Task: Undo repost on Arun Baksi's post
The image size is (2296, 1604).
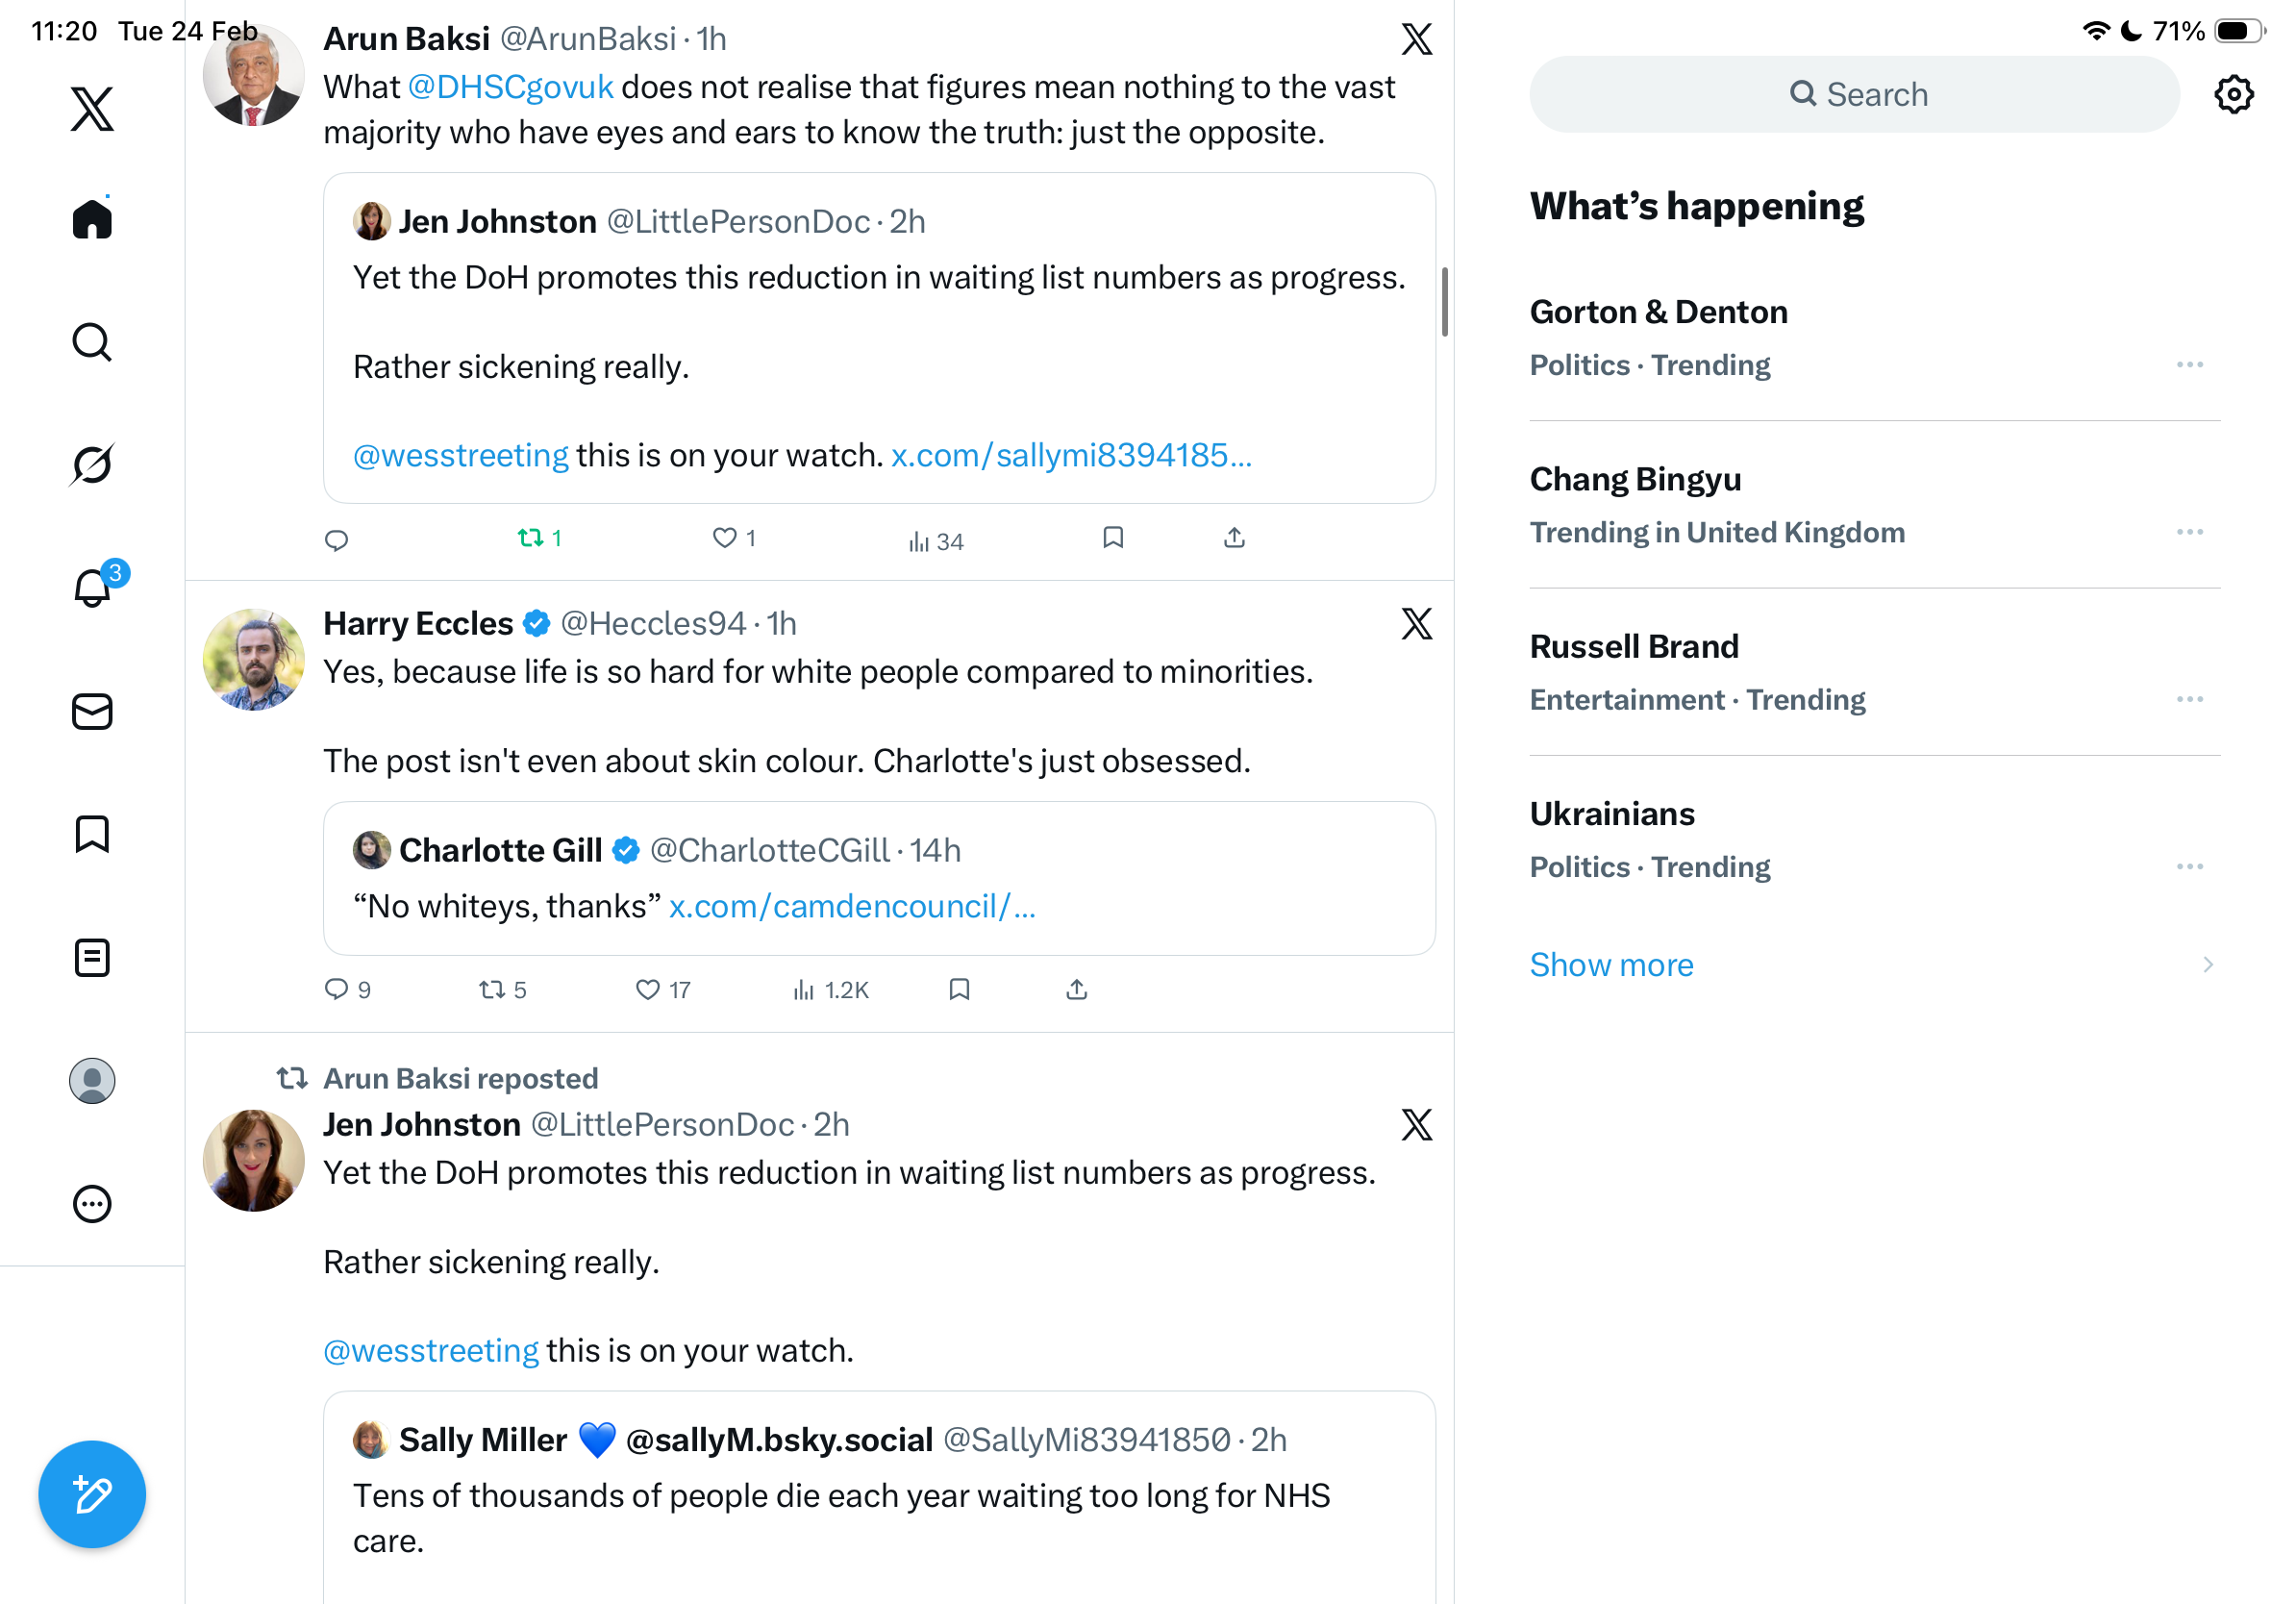Action: [x=530, y=539]
